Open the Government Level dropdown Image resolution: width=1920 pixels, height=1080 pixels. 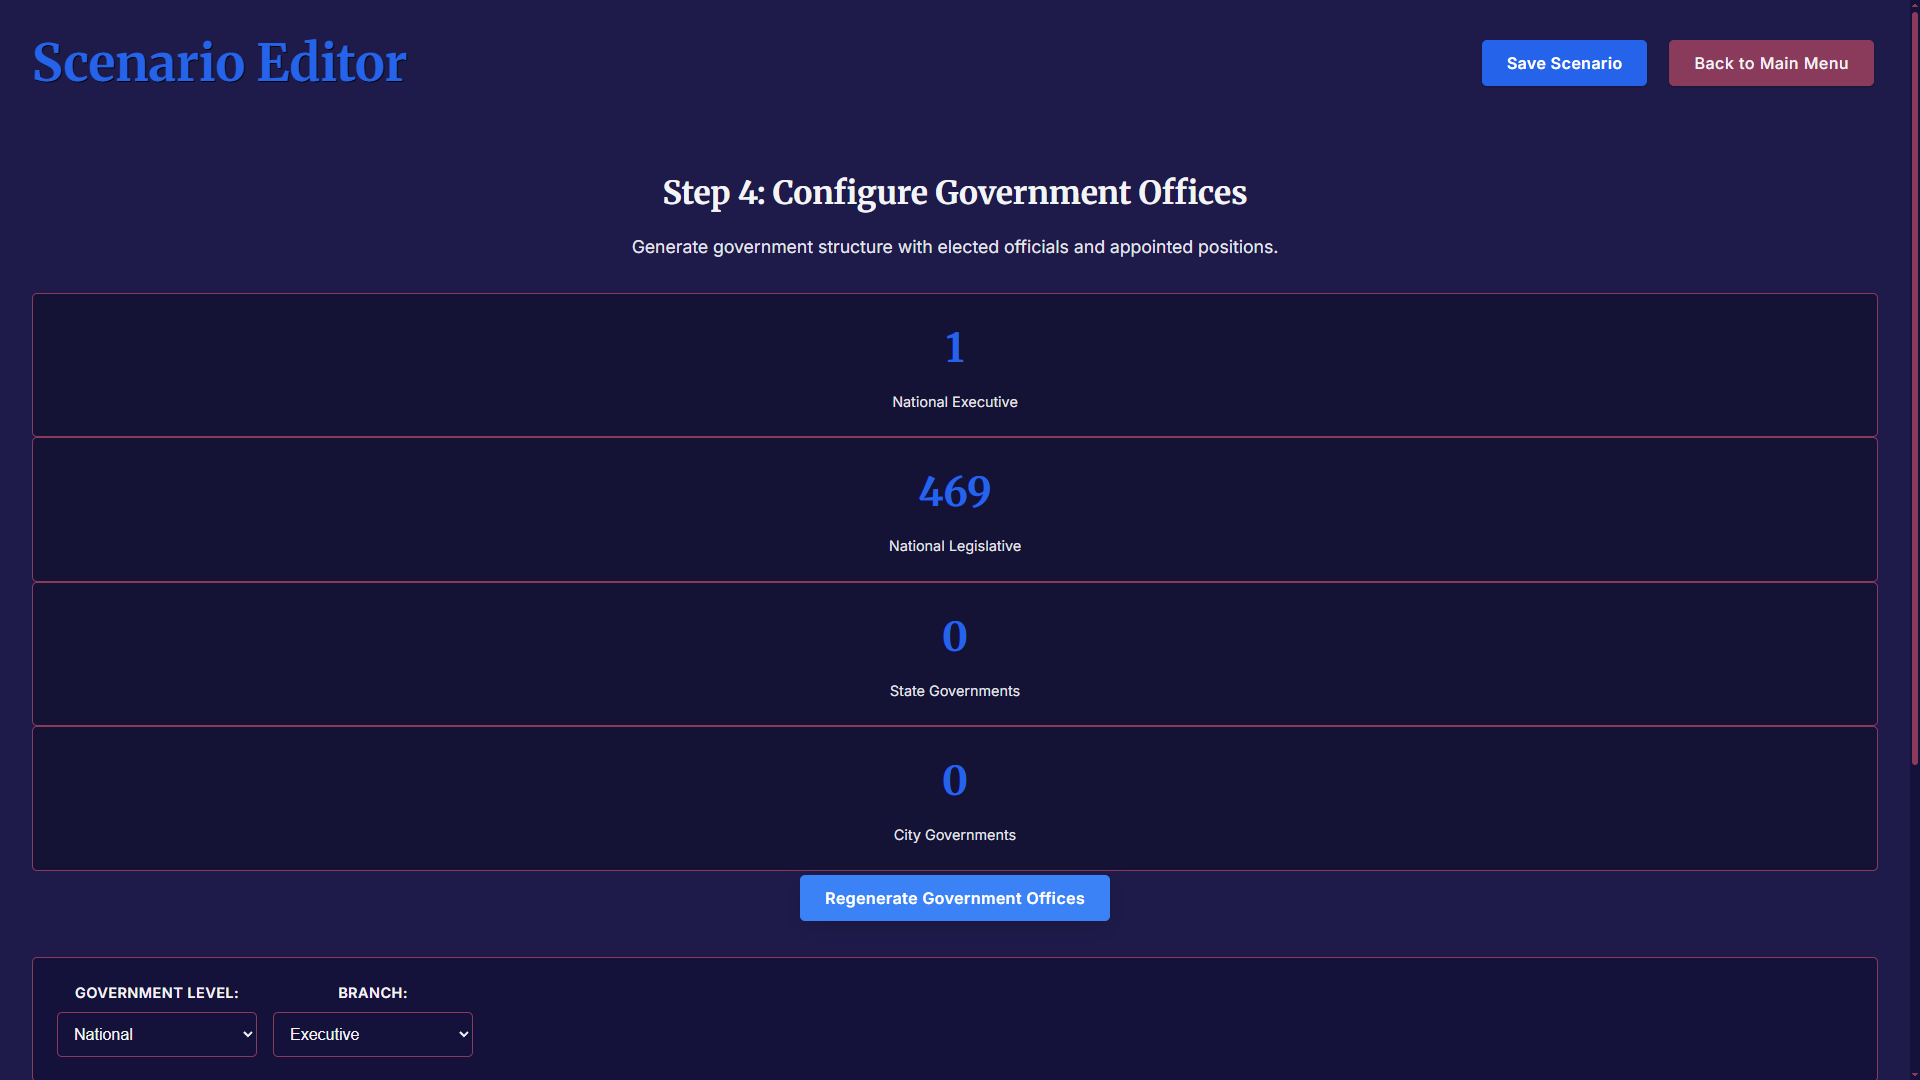(x=157, y=1034)
